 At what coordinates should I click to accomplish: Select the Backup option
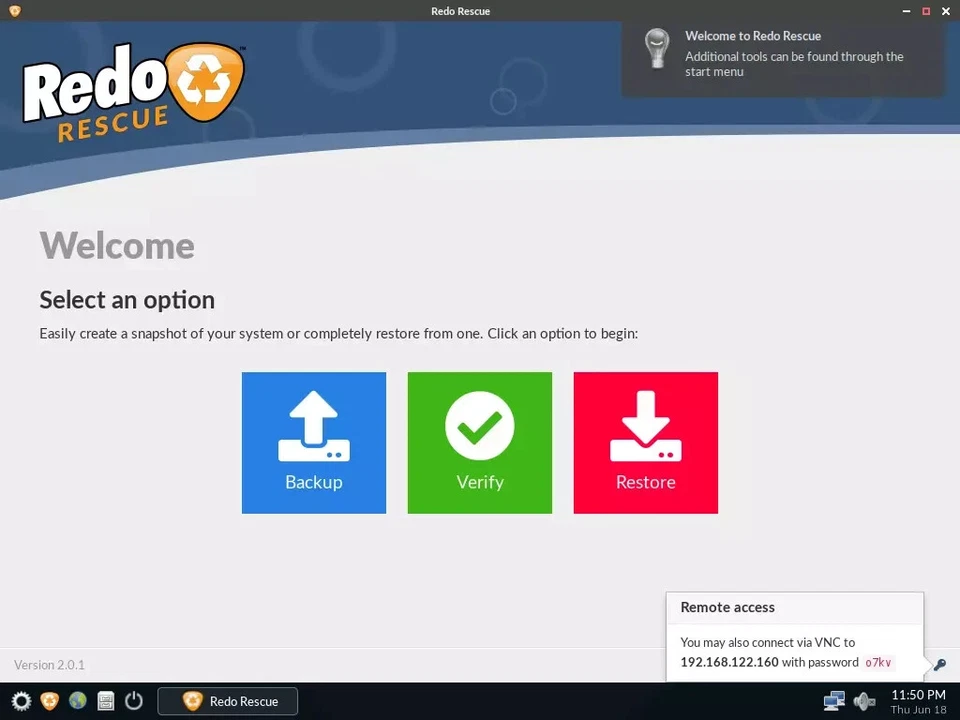[x=313, y=442]
